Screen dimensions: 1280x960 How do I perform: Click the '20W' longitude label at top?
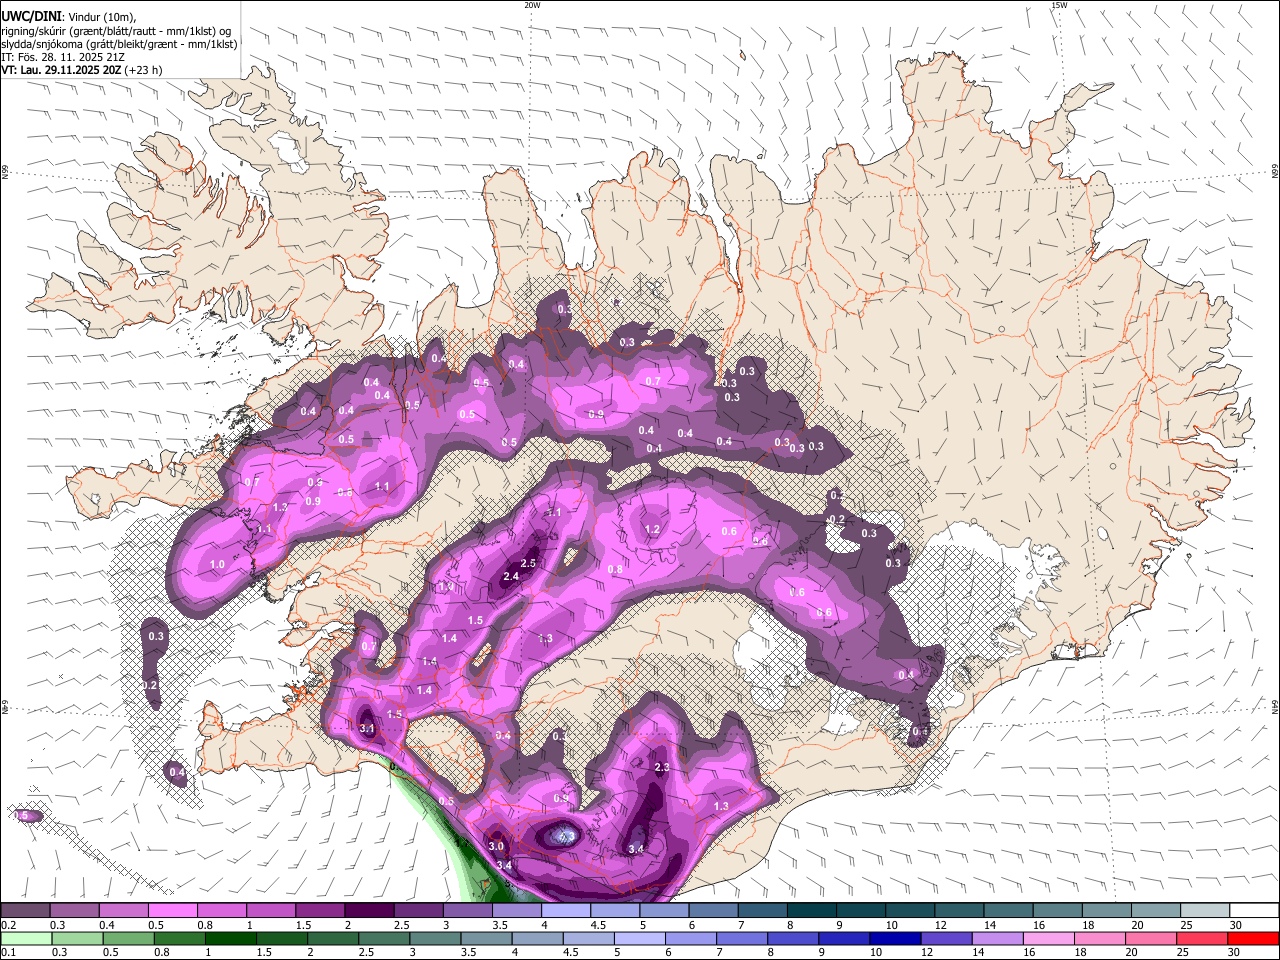[532, 6]
